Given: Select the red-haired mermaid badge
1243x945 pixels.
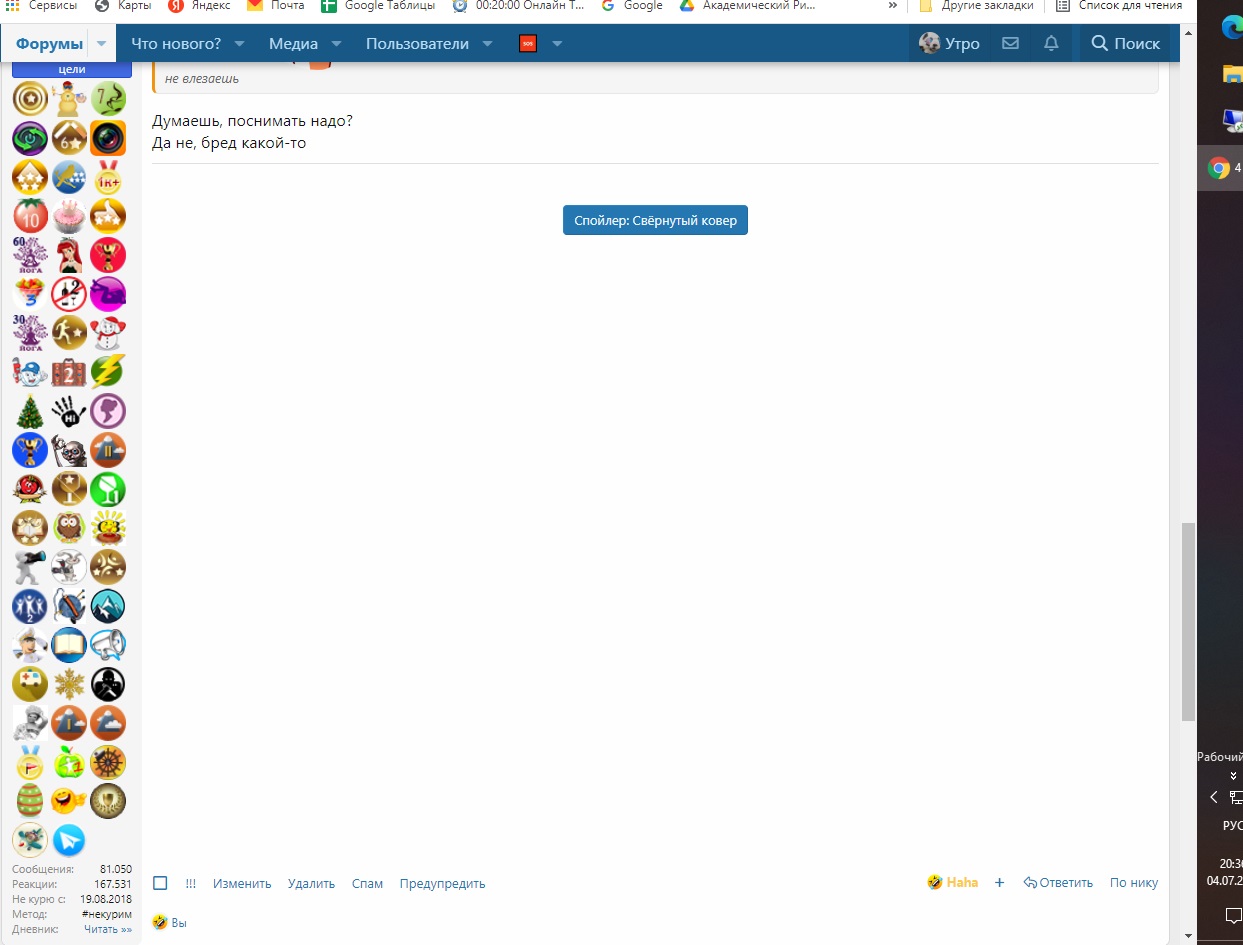Looking at the screenshot, I should [x=69, y=255].
